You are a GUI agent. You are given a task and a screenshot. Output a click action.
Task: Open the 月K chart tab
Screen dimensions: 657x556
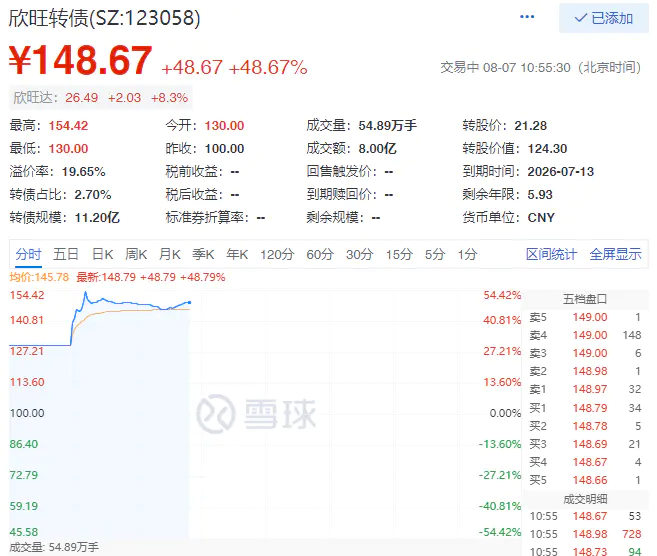click(x=170, y=254)
